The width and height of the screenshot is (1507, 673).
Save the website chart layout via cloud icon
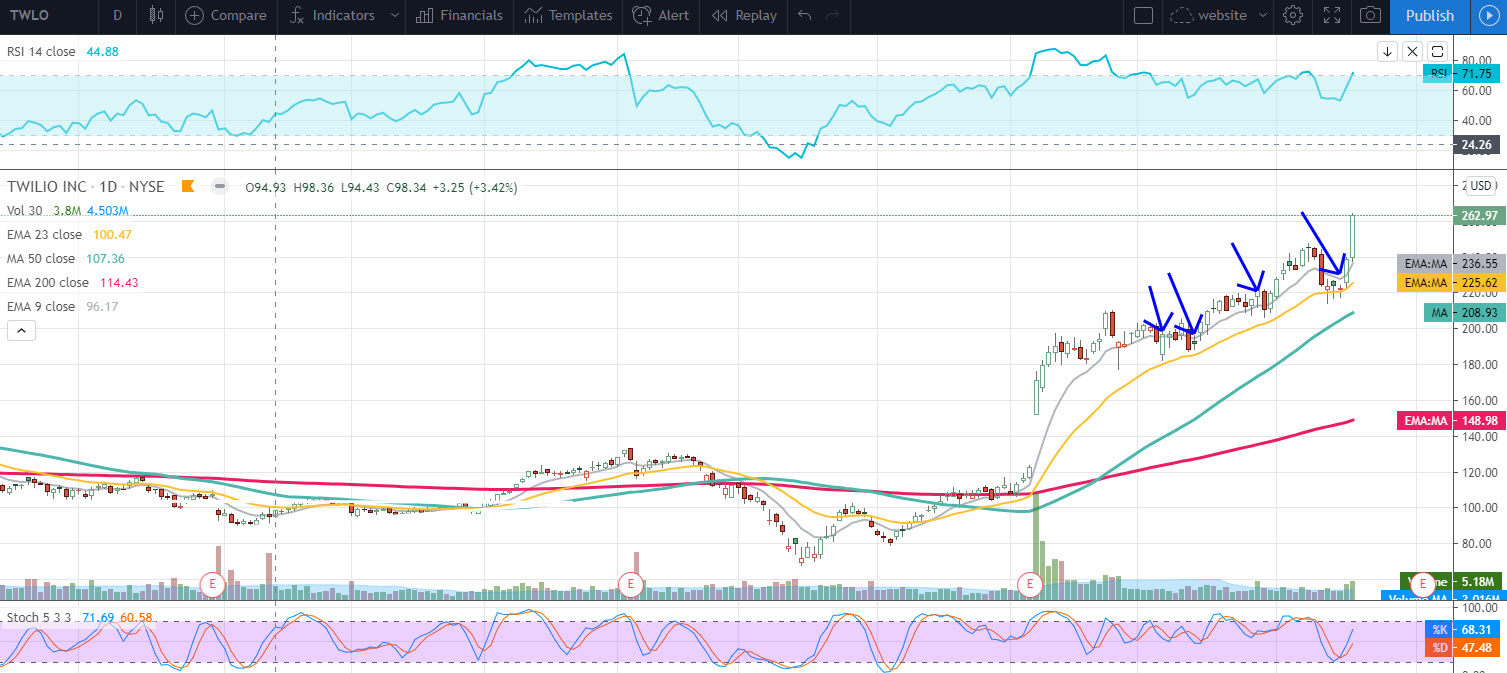click(x=1182, y=15)
